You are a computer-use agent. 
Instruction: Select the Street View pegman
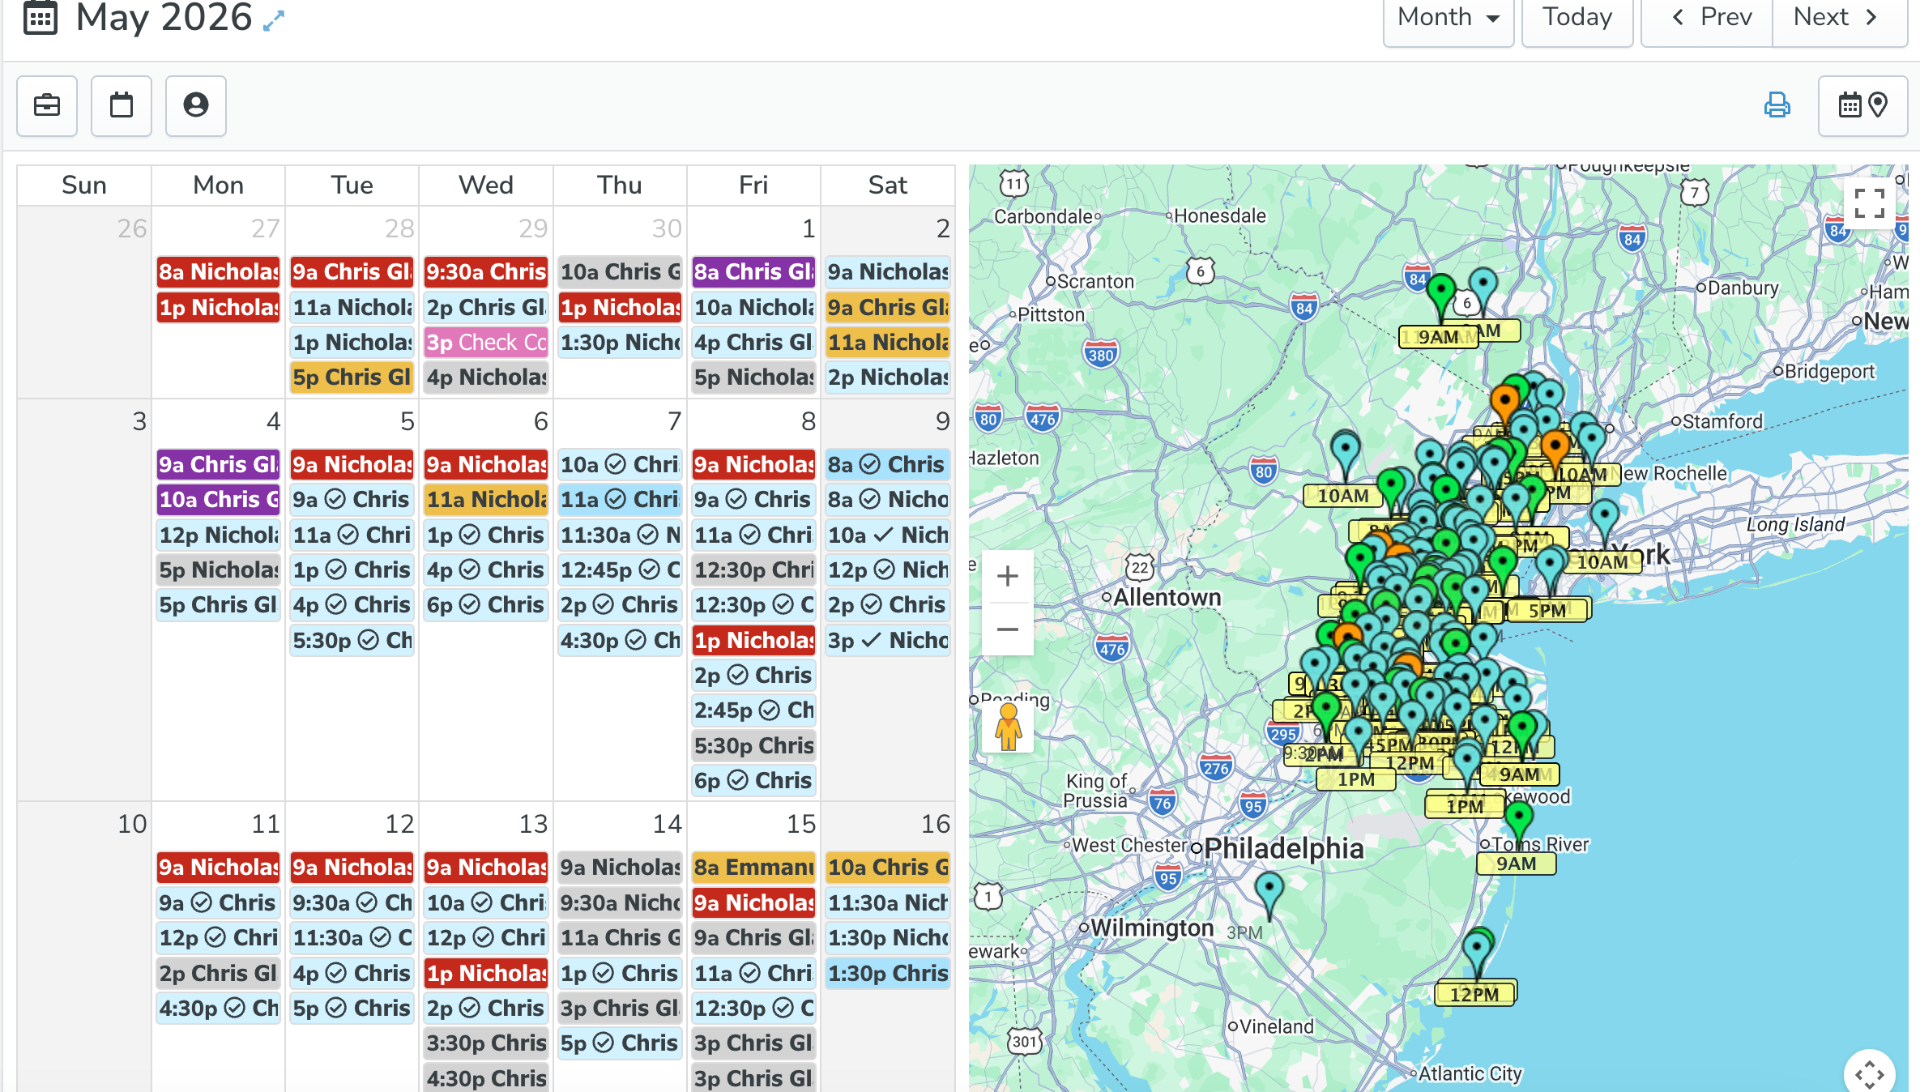point(1008,726)
